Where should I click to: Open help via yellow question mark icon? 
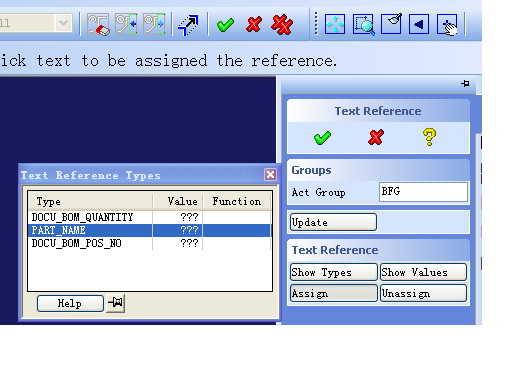[x=429, y=137]
